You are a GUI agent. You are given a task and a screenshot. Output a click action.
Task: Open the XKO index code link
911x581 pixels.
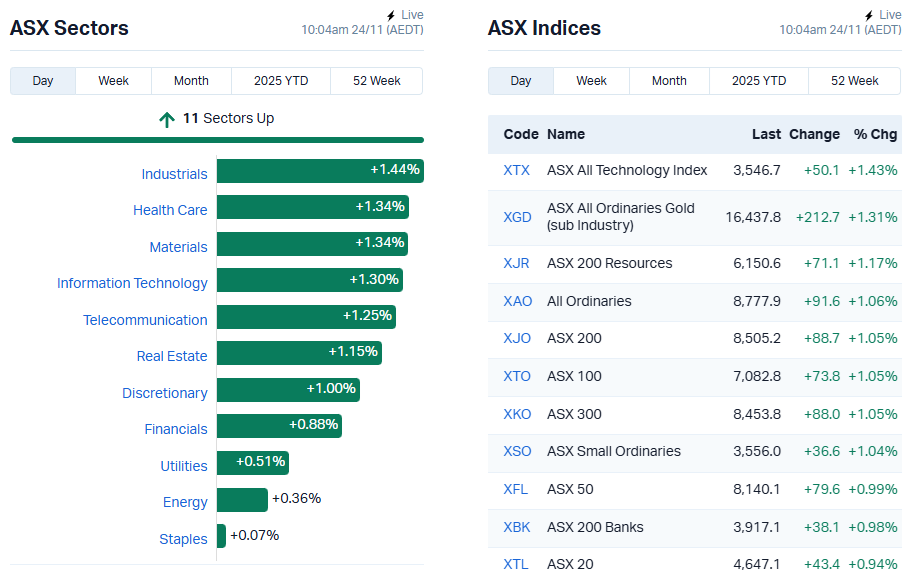tap(517, 414)
